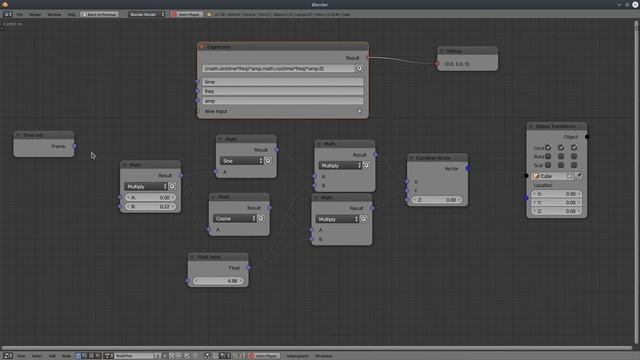Image resolution: width=640 pixels, height=360 pixels.
Task: Click New Input plus arrow
Action: tap(360, 111)
